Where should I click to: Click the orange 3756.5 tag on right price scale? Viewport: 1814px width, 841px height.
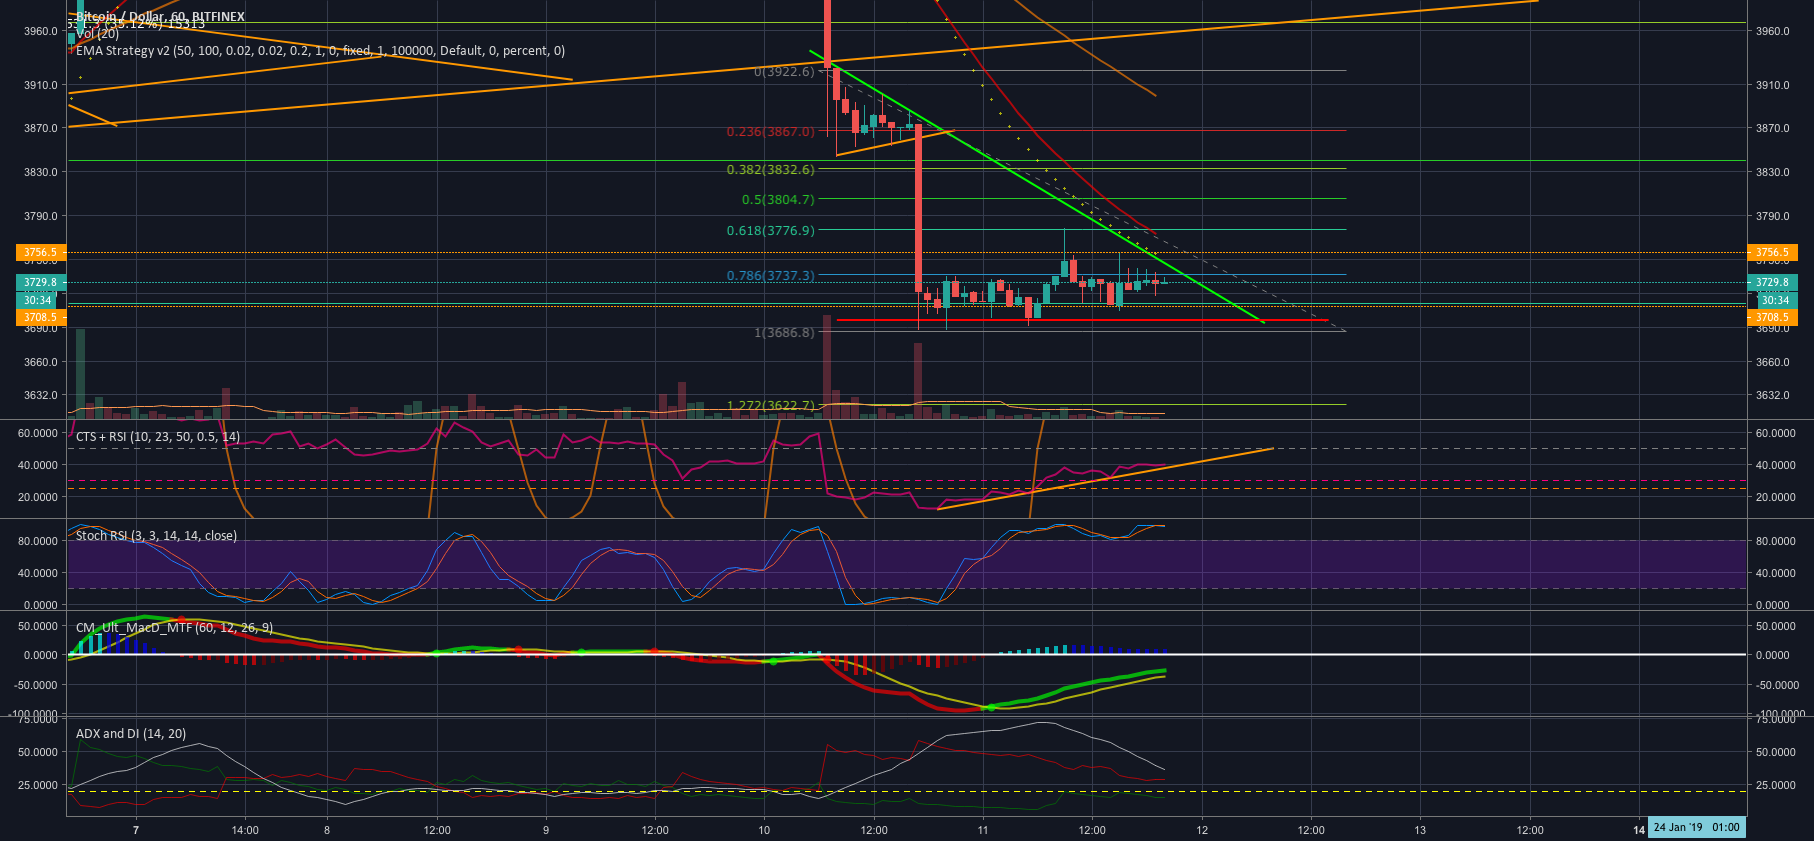click(x=1772, y=253)
